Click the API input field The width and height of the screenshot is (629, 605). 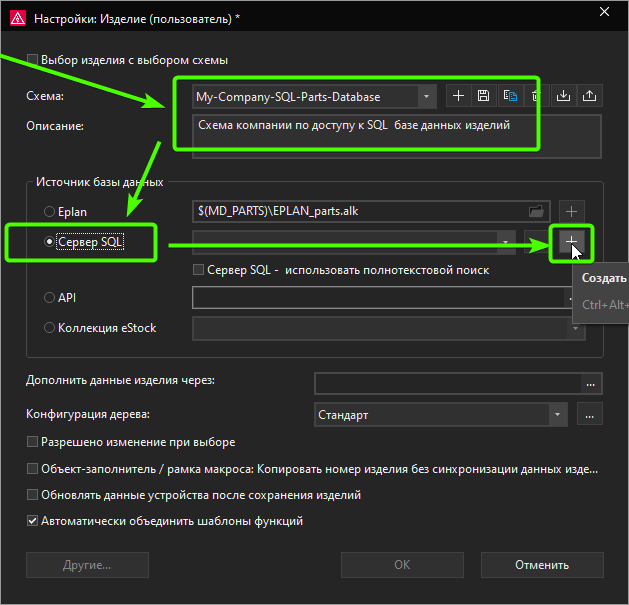[x=381, y=297]
